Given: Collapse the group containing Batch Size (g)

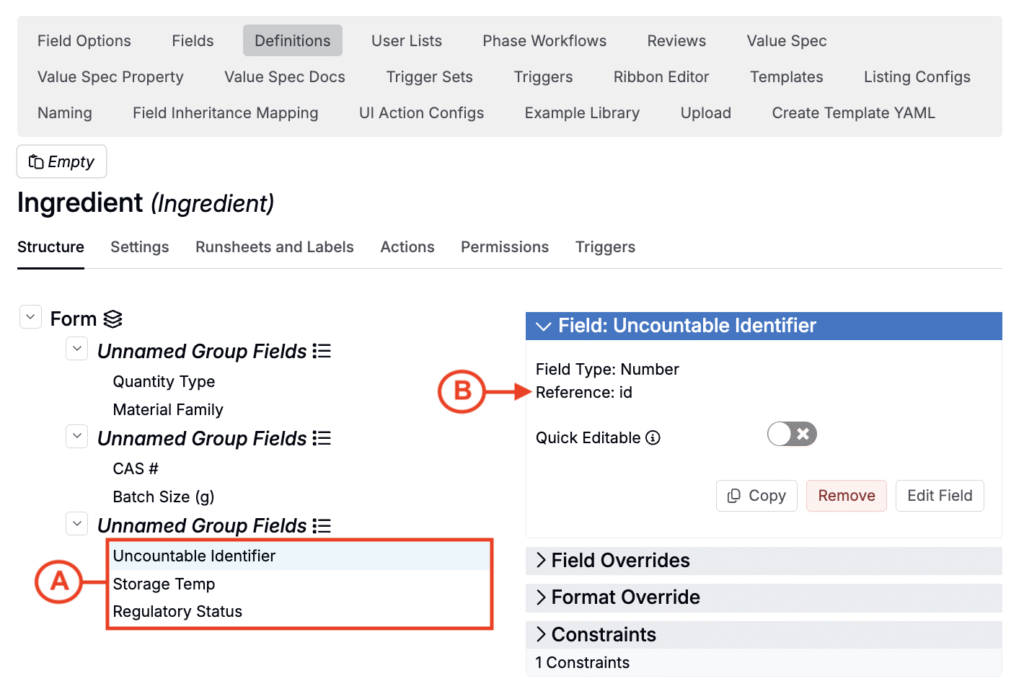Looking at the screenshot, I should pyautogui.click(x=76, y=437).
